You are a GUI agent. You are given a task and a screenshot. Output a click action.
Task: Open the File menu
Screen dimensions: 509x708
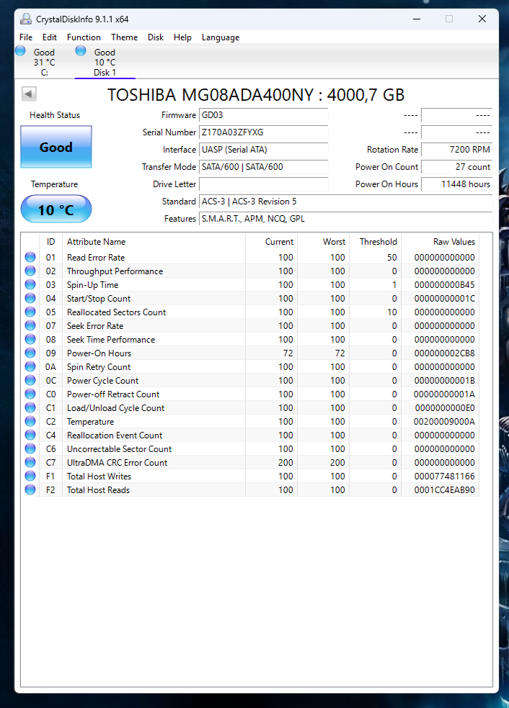click(26, 37)
